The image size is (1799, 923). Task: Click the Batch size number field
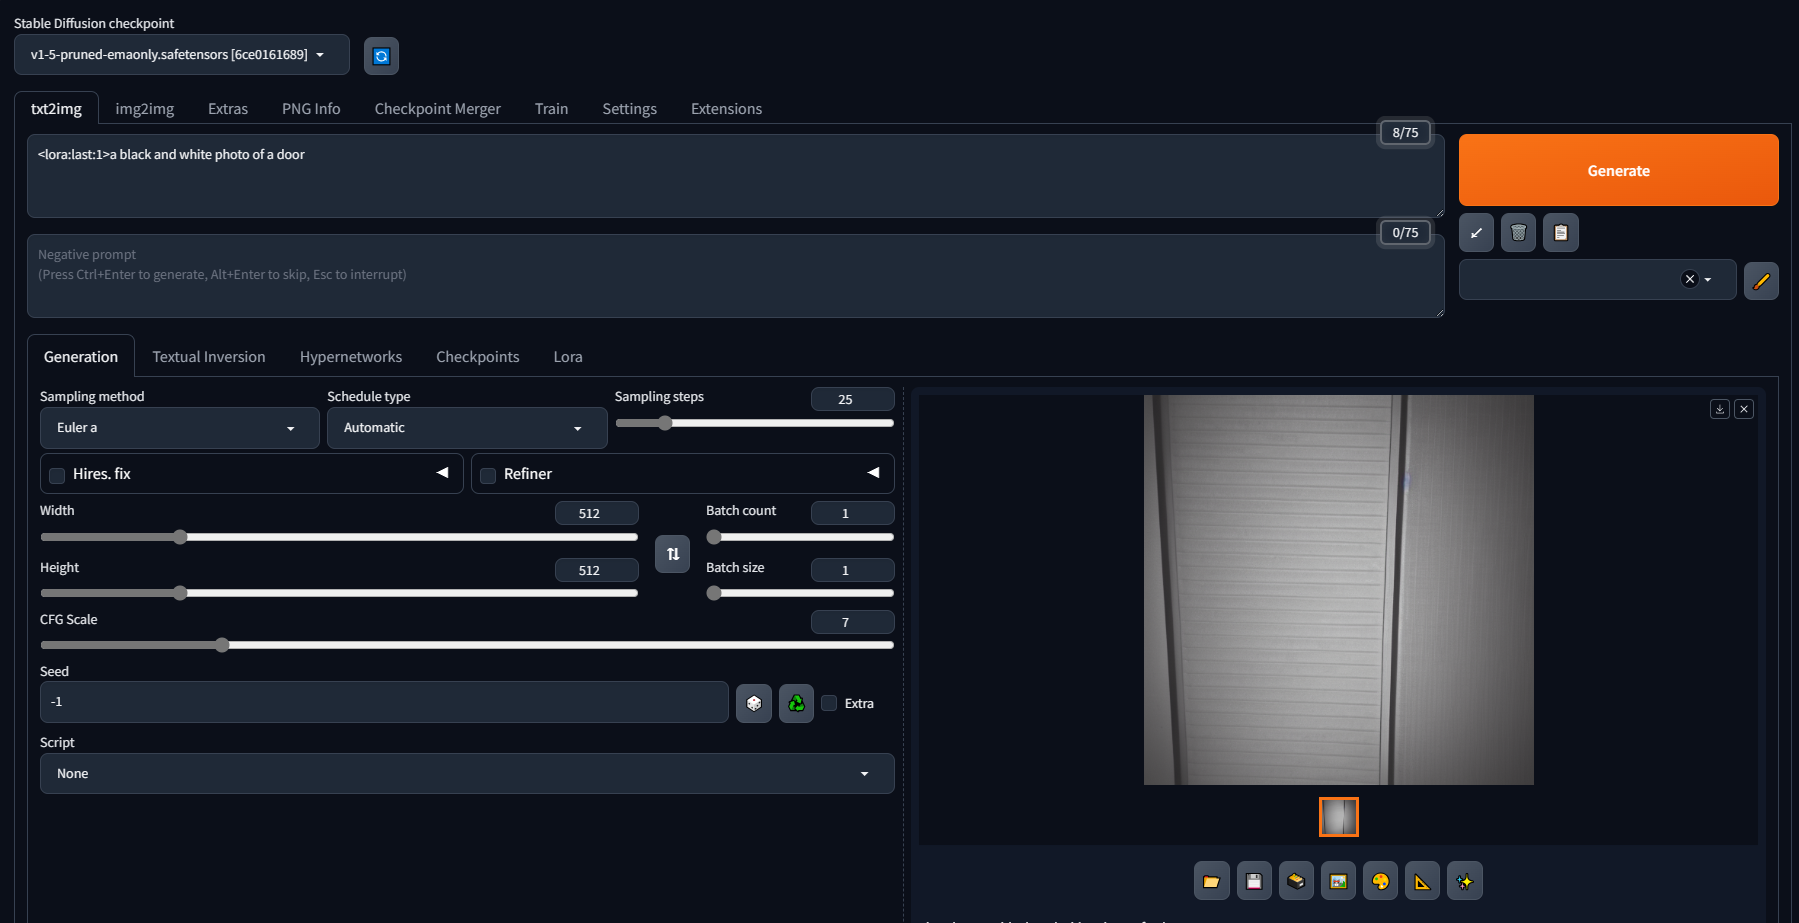tap(852, 570)
